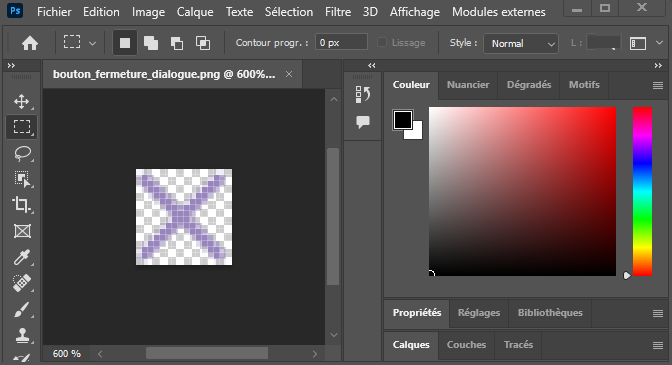The image size is (672, 365).
Task: Switch to the Motifs tab
Action: pyautogui.click(x=584, y=85)
